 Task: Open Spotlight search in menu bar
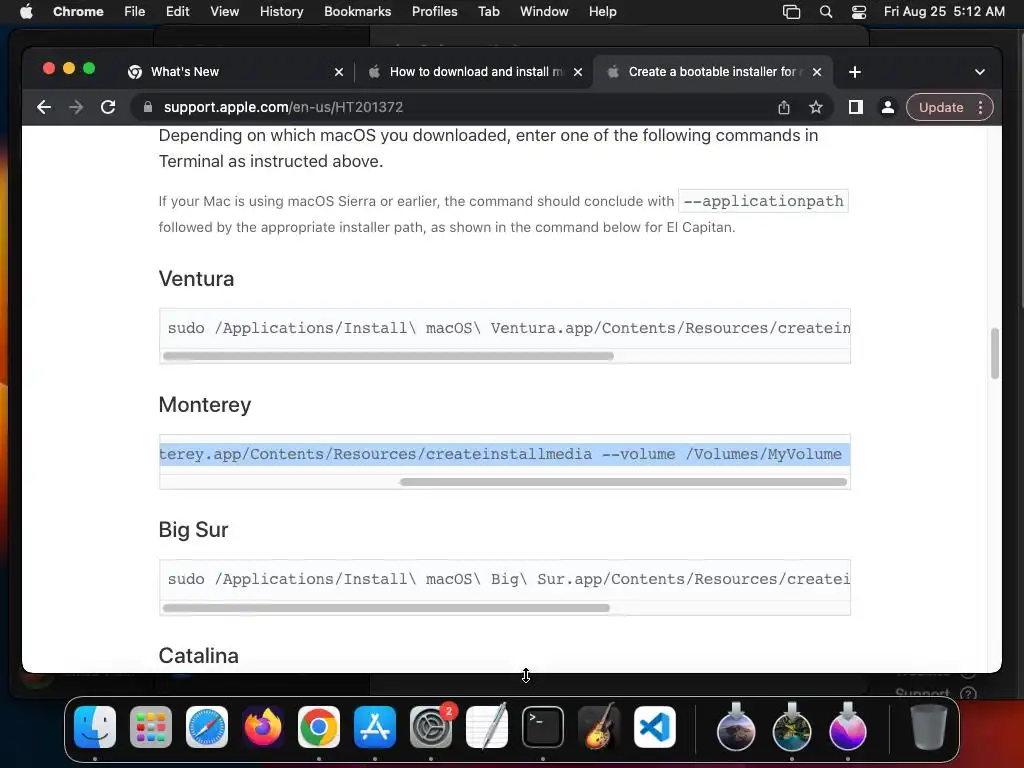click(825, 11)
